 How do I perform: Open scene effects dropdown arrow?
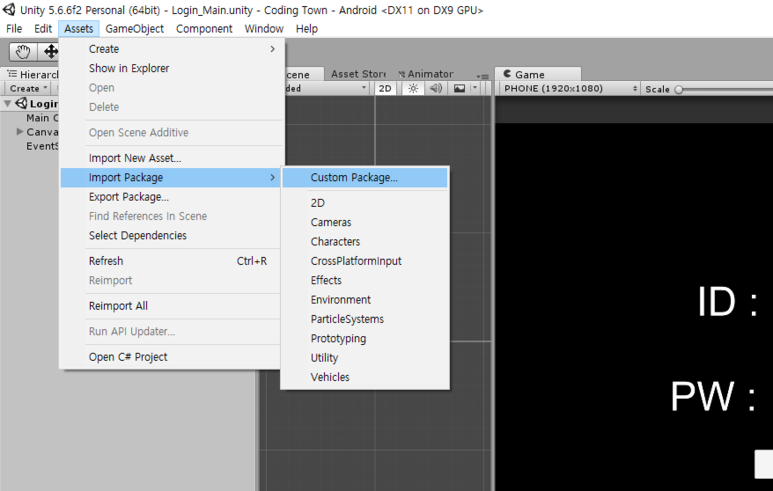474,88
